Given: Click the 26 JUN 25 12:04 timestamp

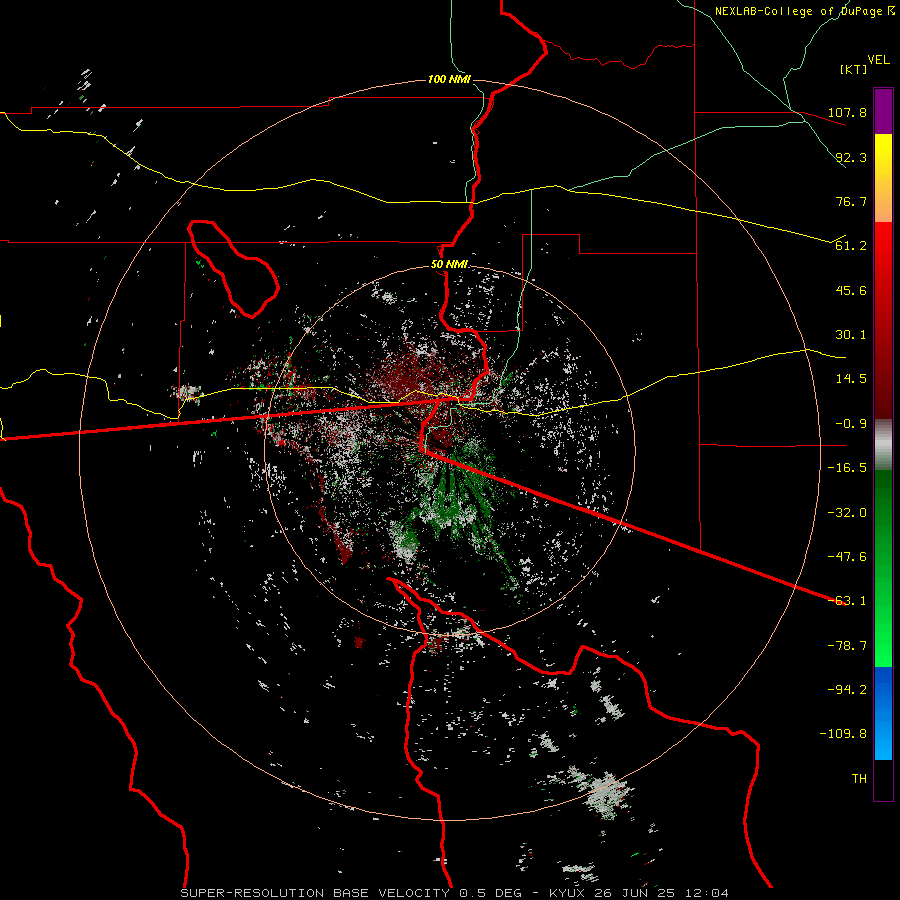Looking at the screenshot, I should [661, 893].
